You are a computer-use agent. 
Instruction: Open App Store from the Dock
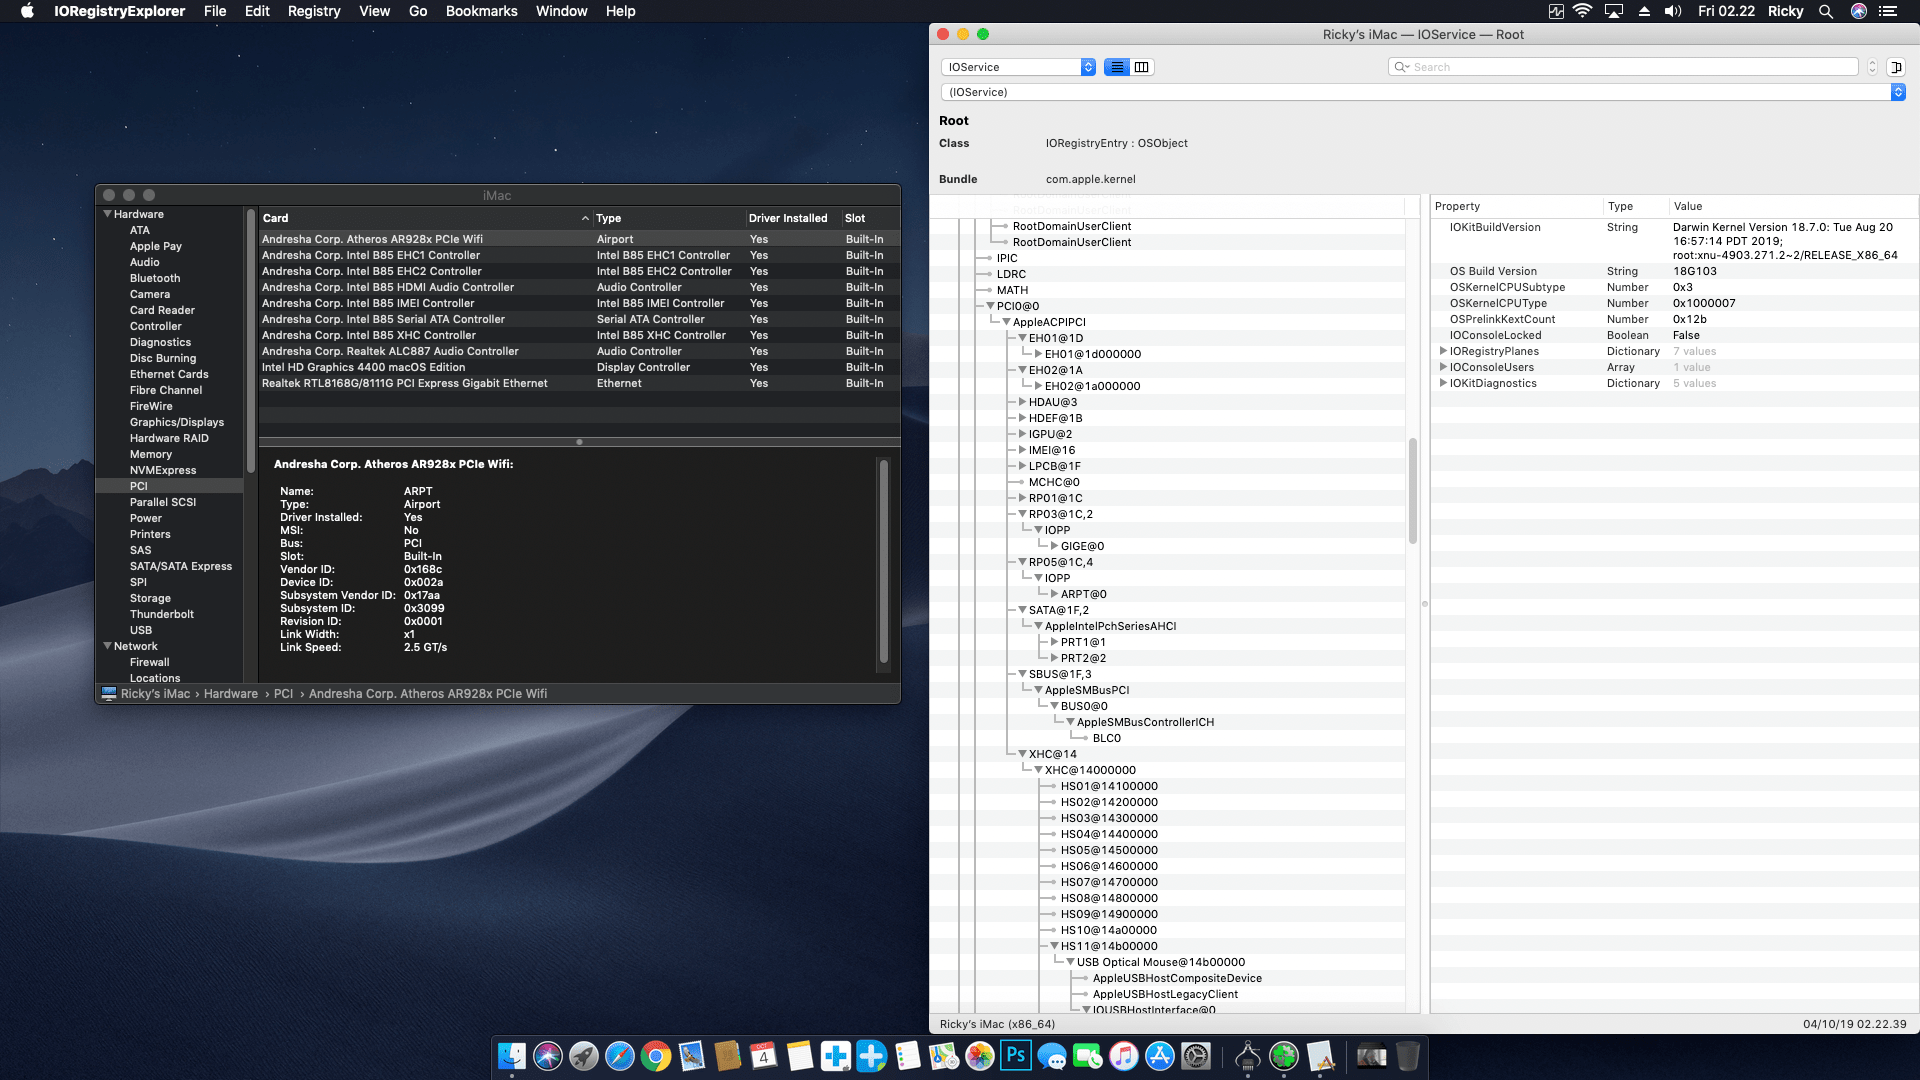coord(1160,1056)
